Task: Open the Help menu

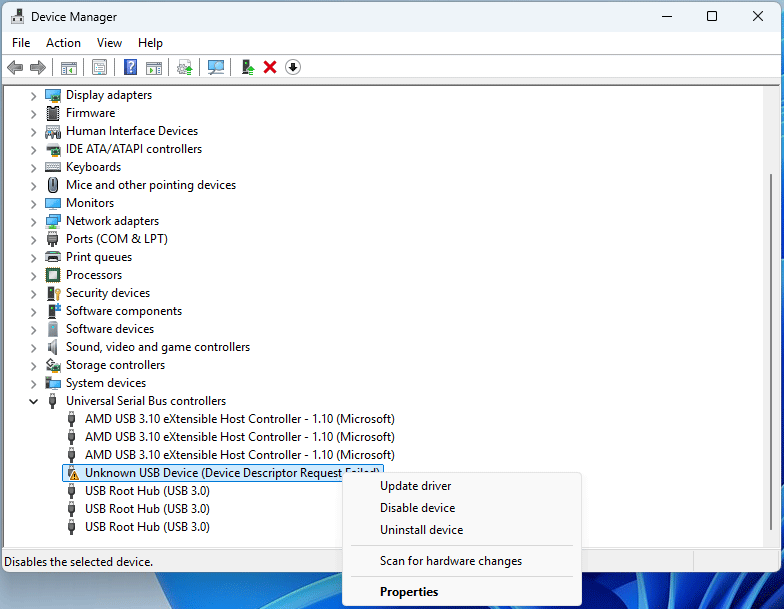Action: pos(150,43)
